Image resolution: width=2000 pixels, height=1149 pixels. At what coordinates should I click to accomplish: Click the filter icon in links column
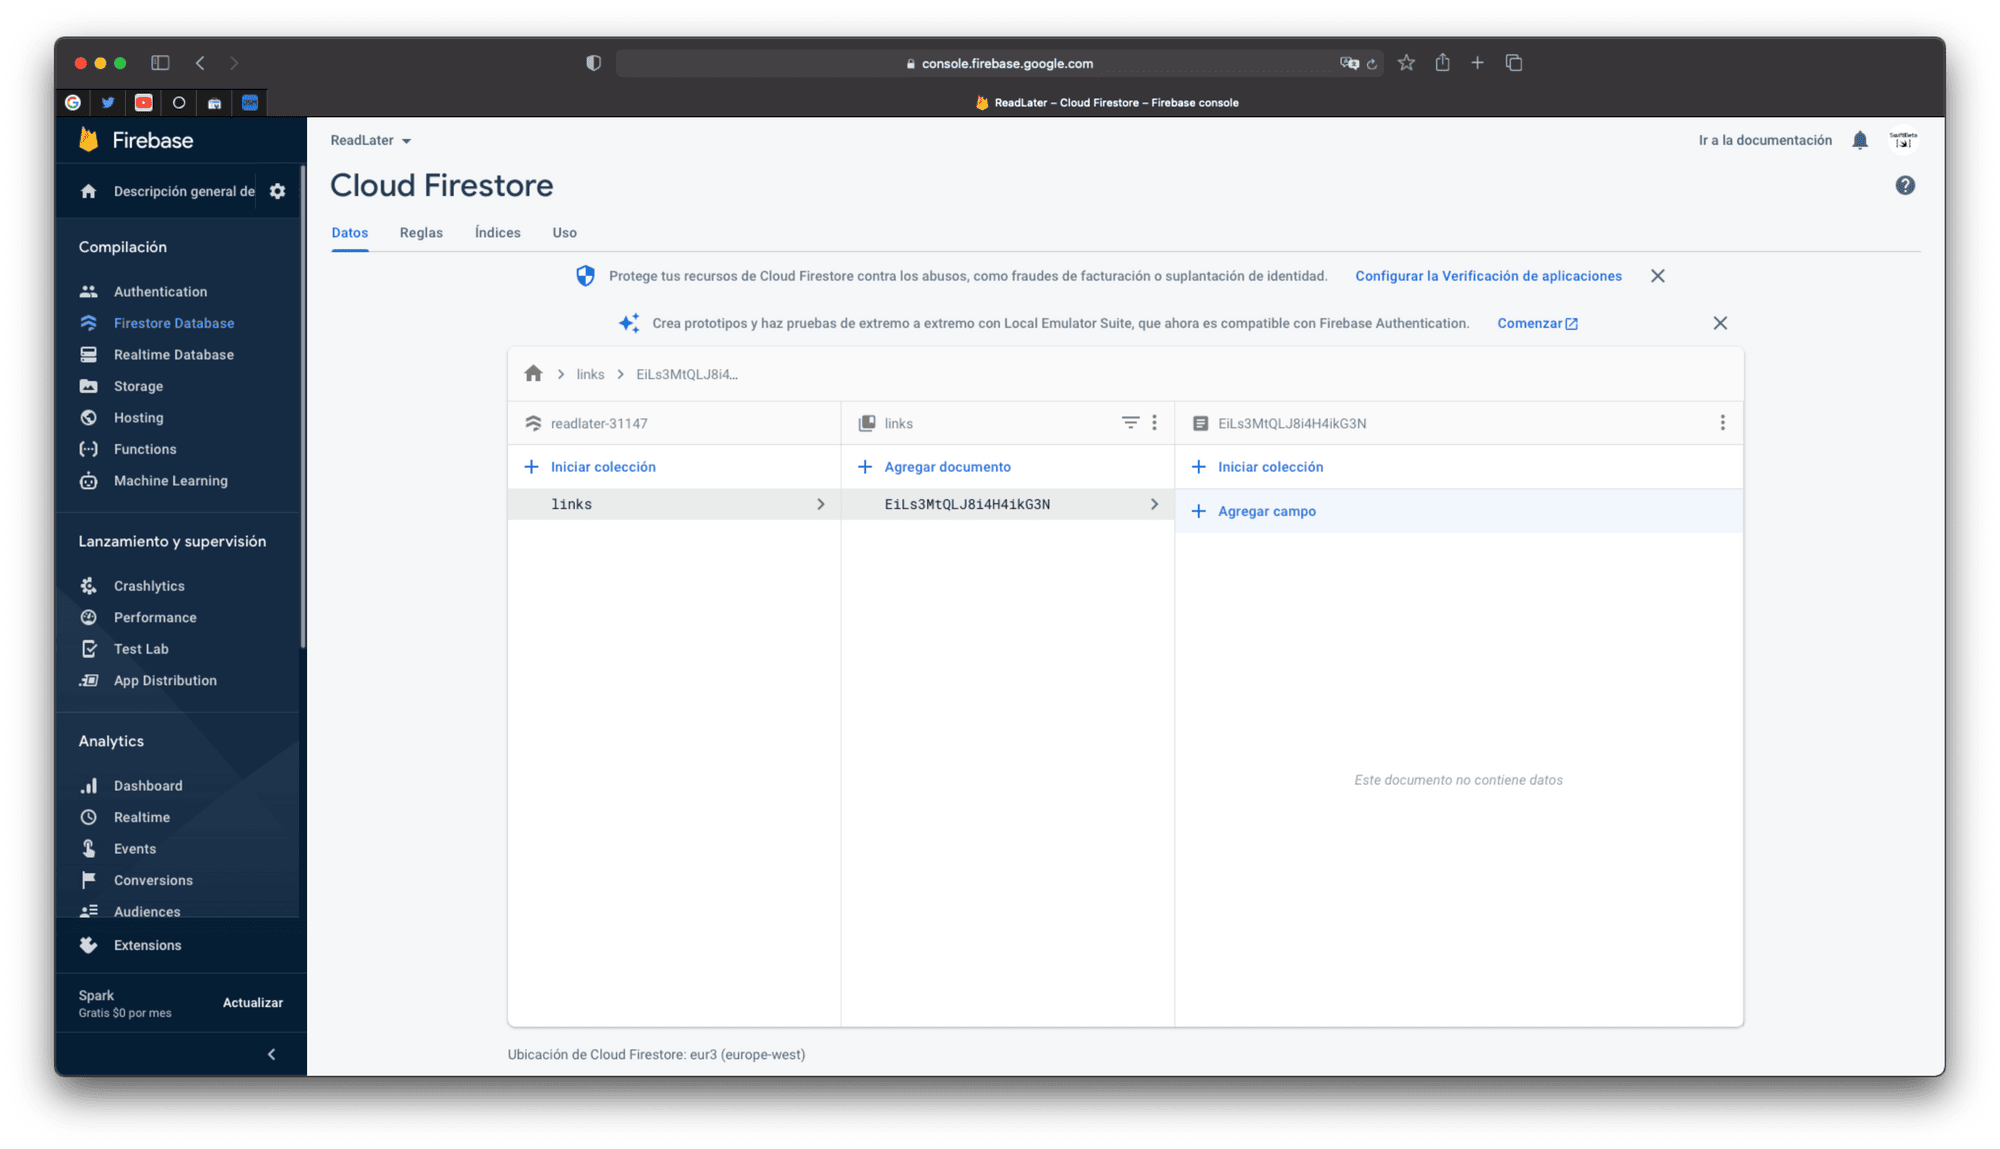click(1130, 423)
